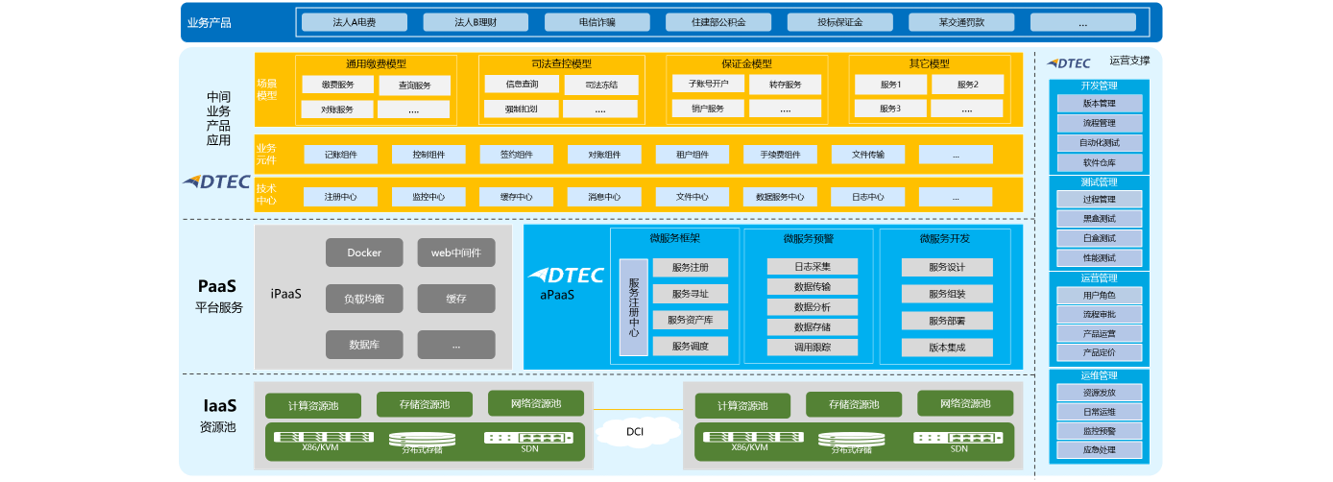Image resolution: width=1333 pixels, height=482 pixels.
Task: Click the left 计算资源池 green block
Action: point(313,406)
